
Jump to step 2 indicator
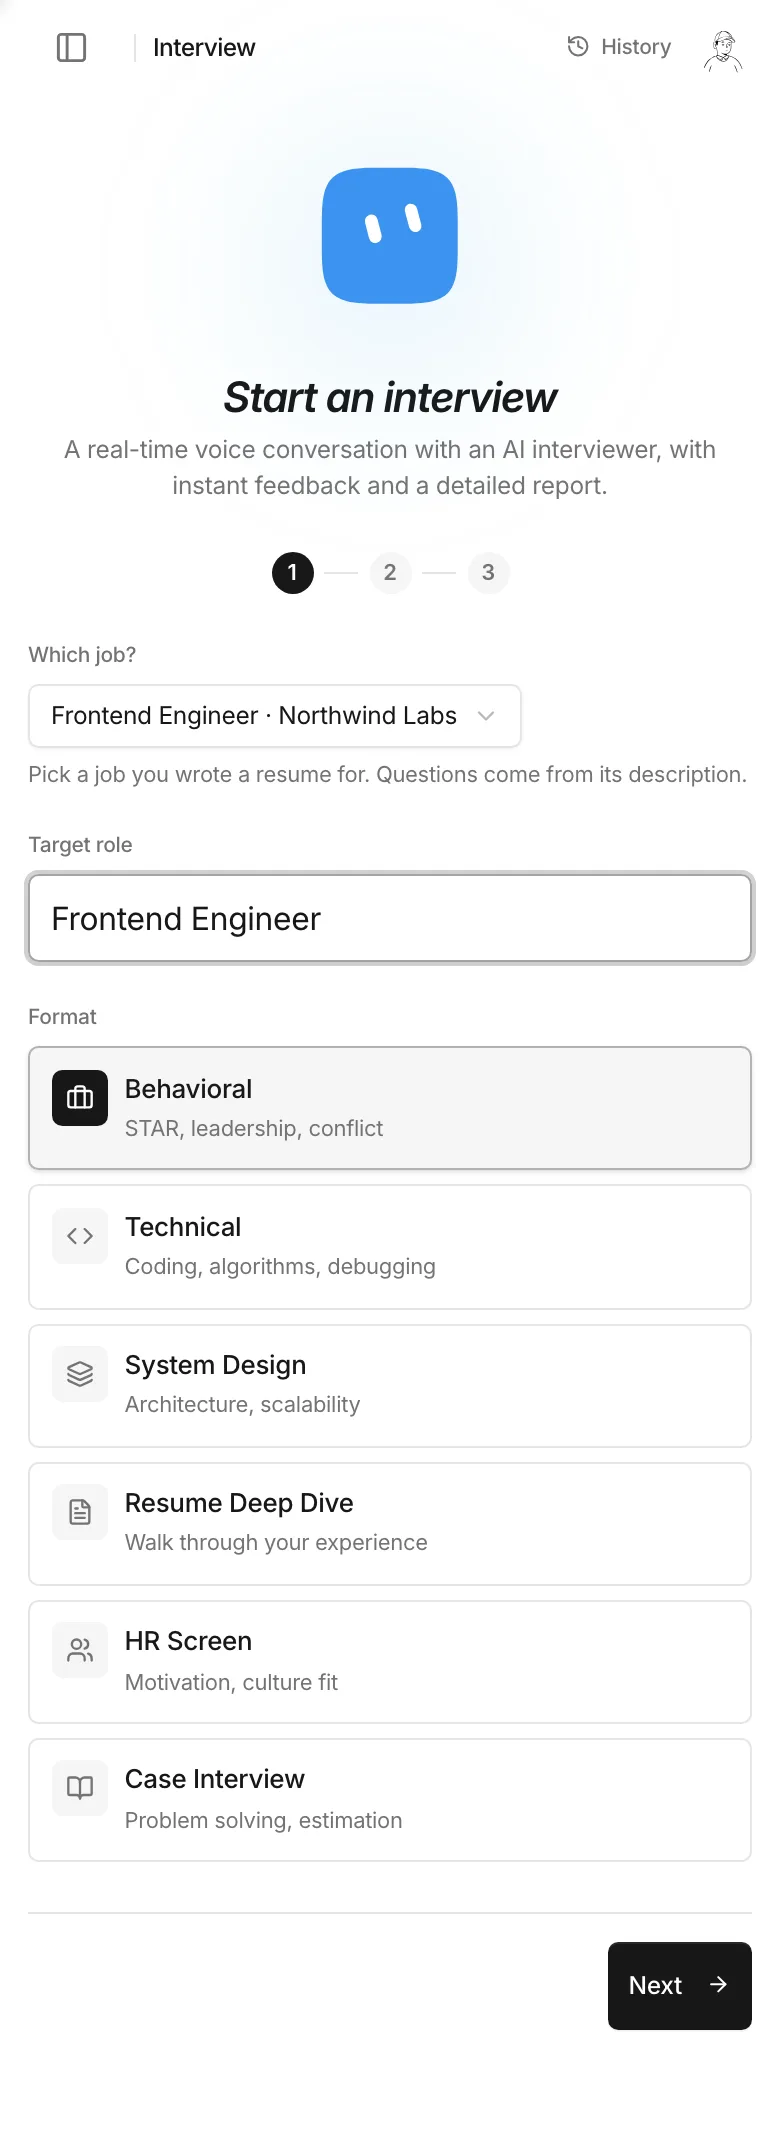click(x=390, y=573)
